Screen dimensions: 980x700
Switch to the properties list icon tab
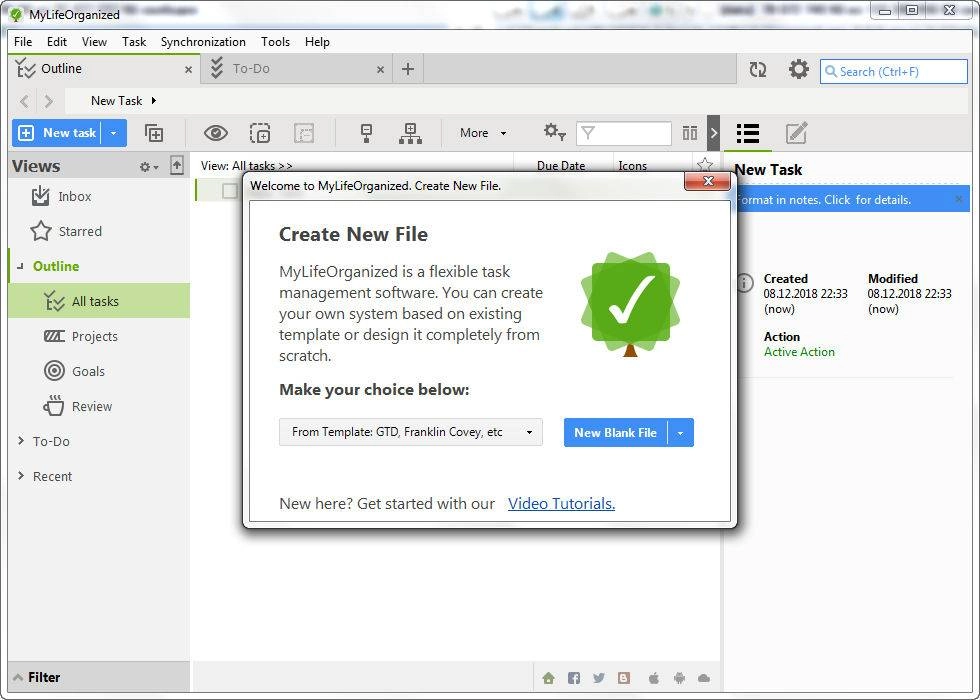click(x=748, y=133)
